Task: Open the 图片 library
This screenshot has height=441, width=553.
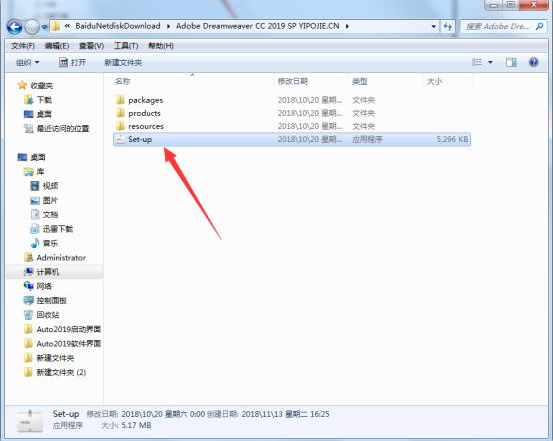Action: click(44, 200)
